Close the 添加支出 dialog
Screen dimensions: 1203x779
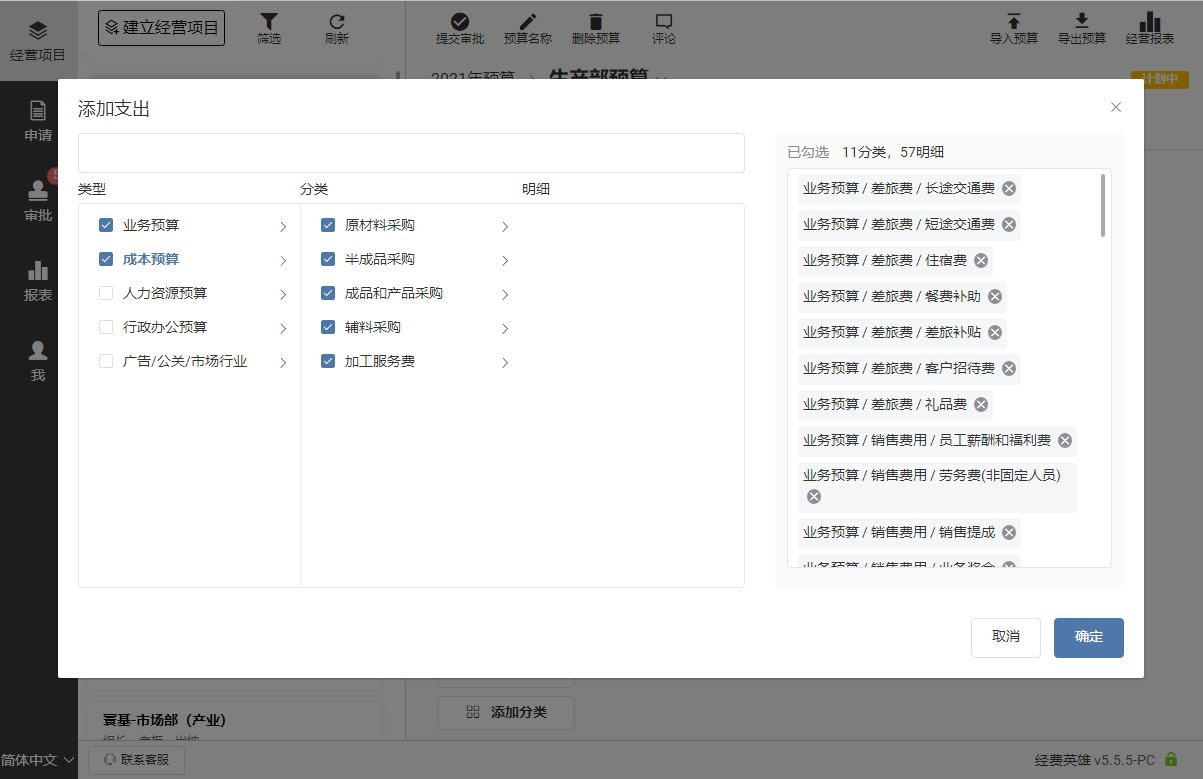coord(1116,107)
